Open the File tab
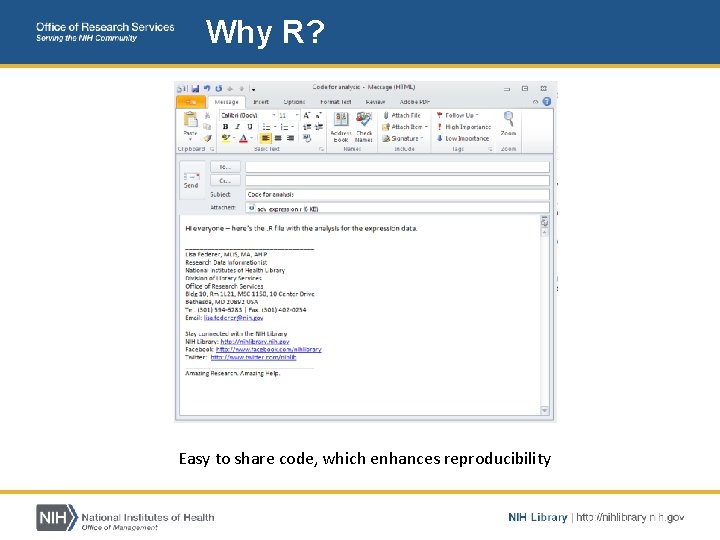 [x=191, y=102]
